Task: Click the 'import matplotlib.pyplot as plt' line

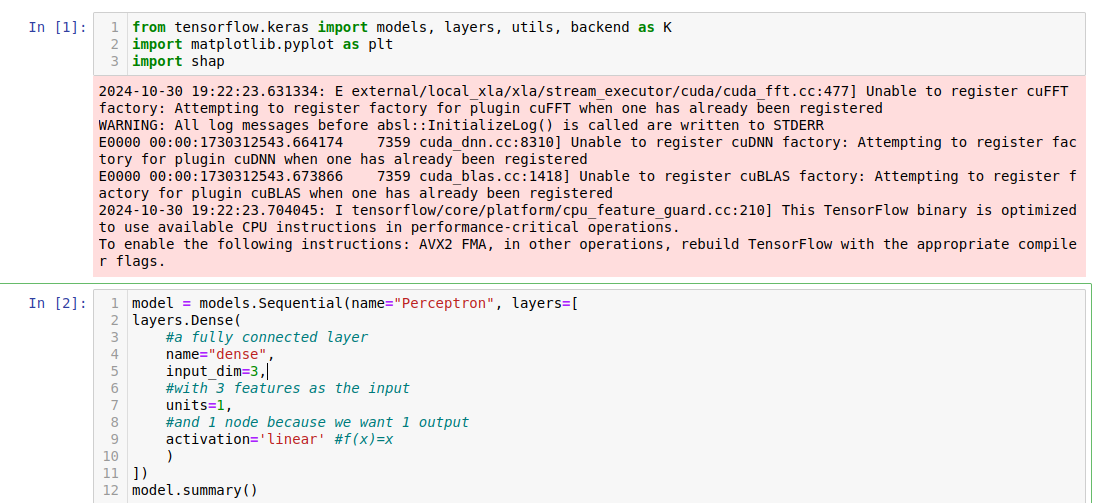Action: (x=263, y=45)
